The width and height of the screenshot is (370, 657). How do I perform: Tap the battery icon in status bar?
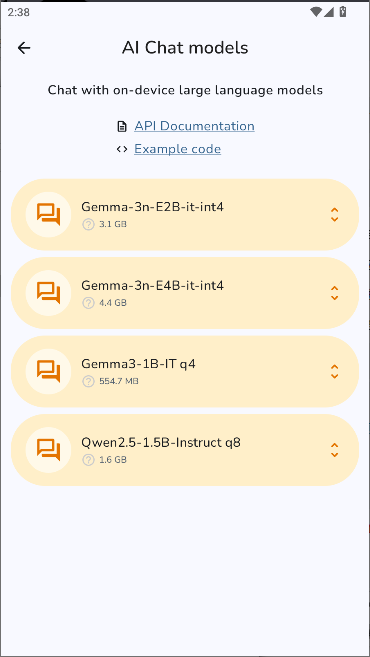[343, 12]
